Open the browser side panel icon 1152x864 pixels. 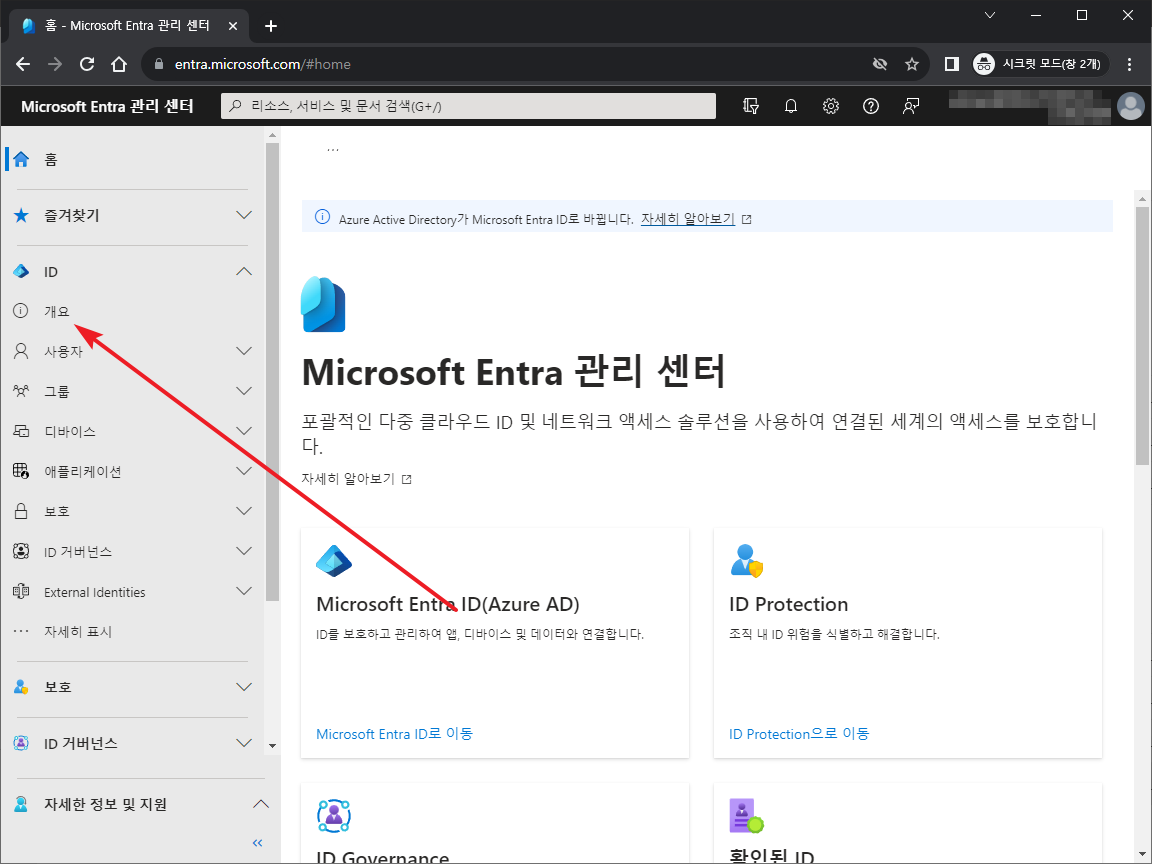point(951,65)
